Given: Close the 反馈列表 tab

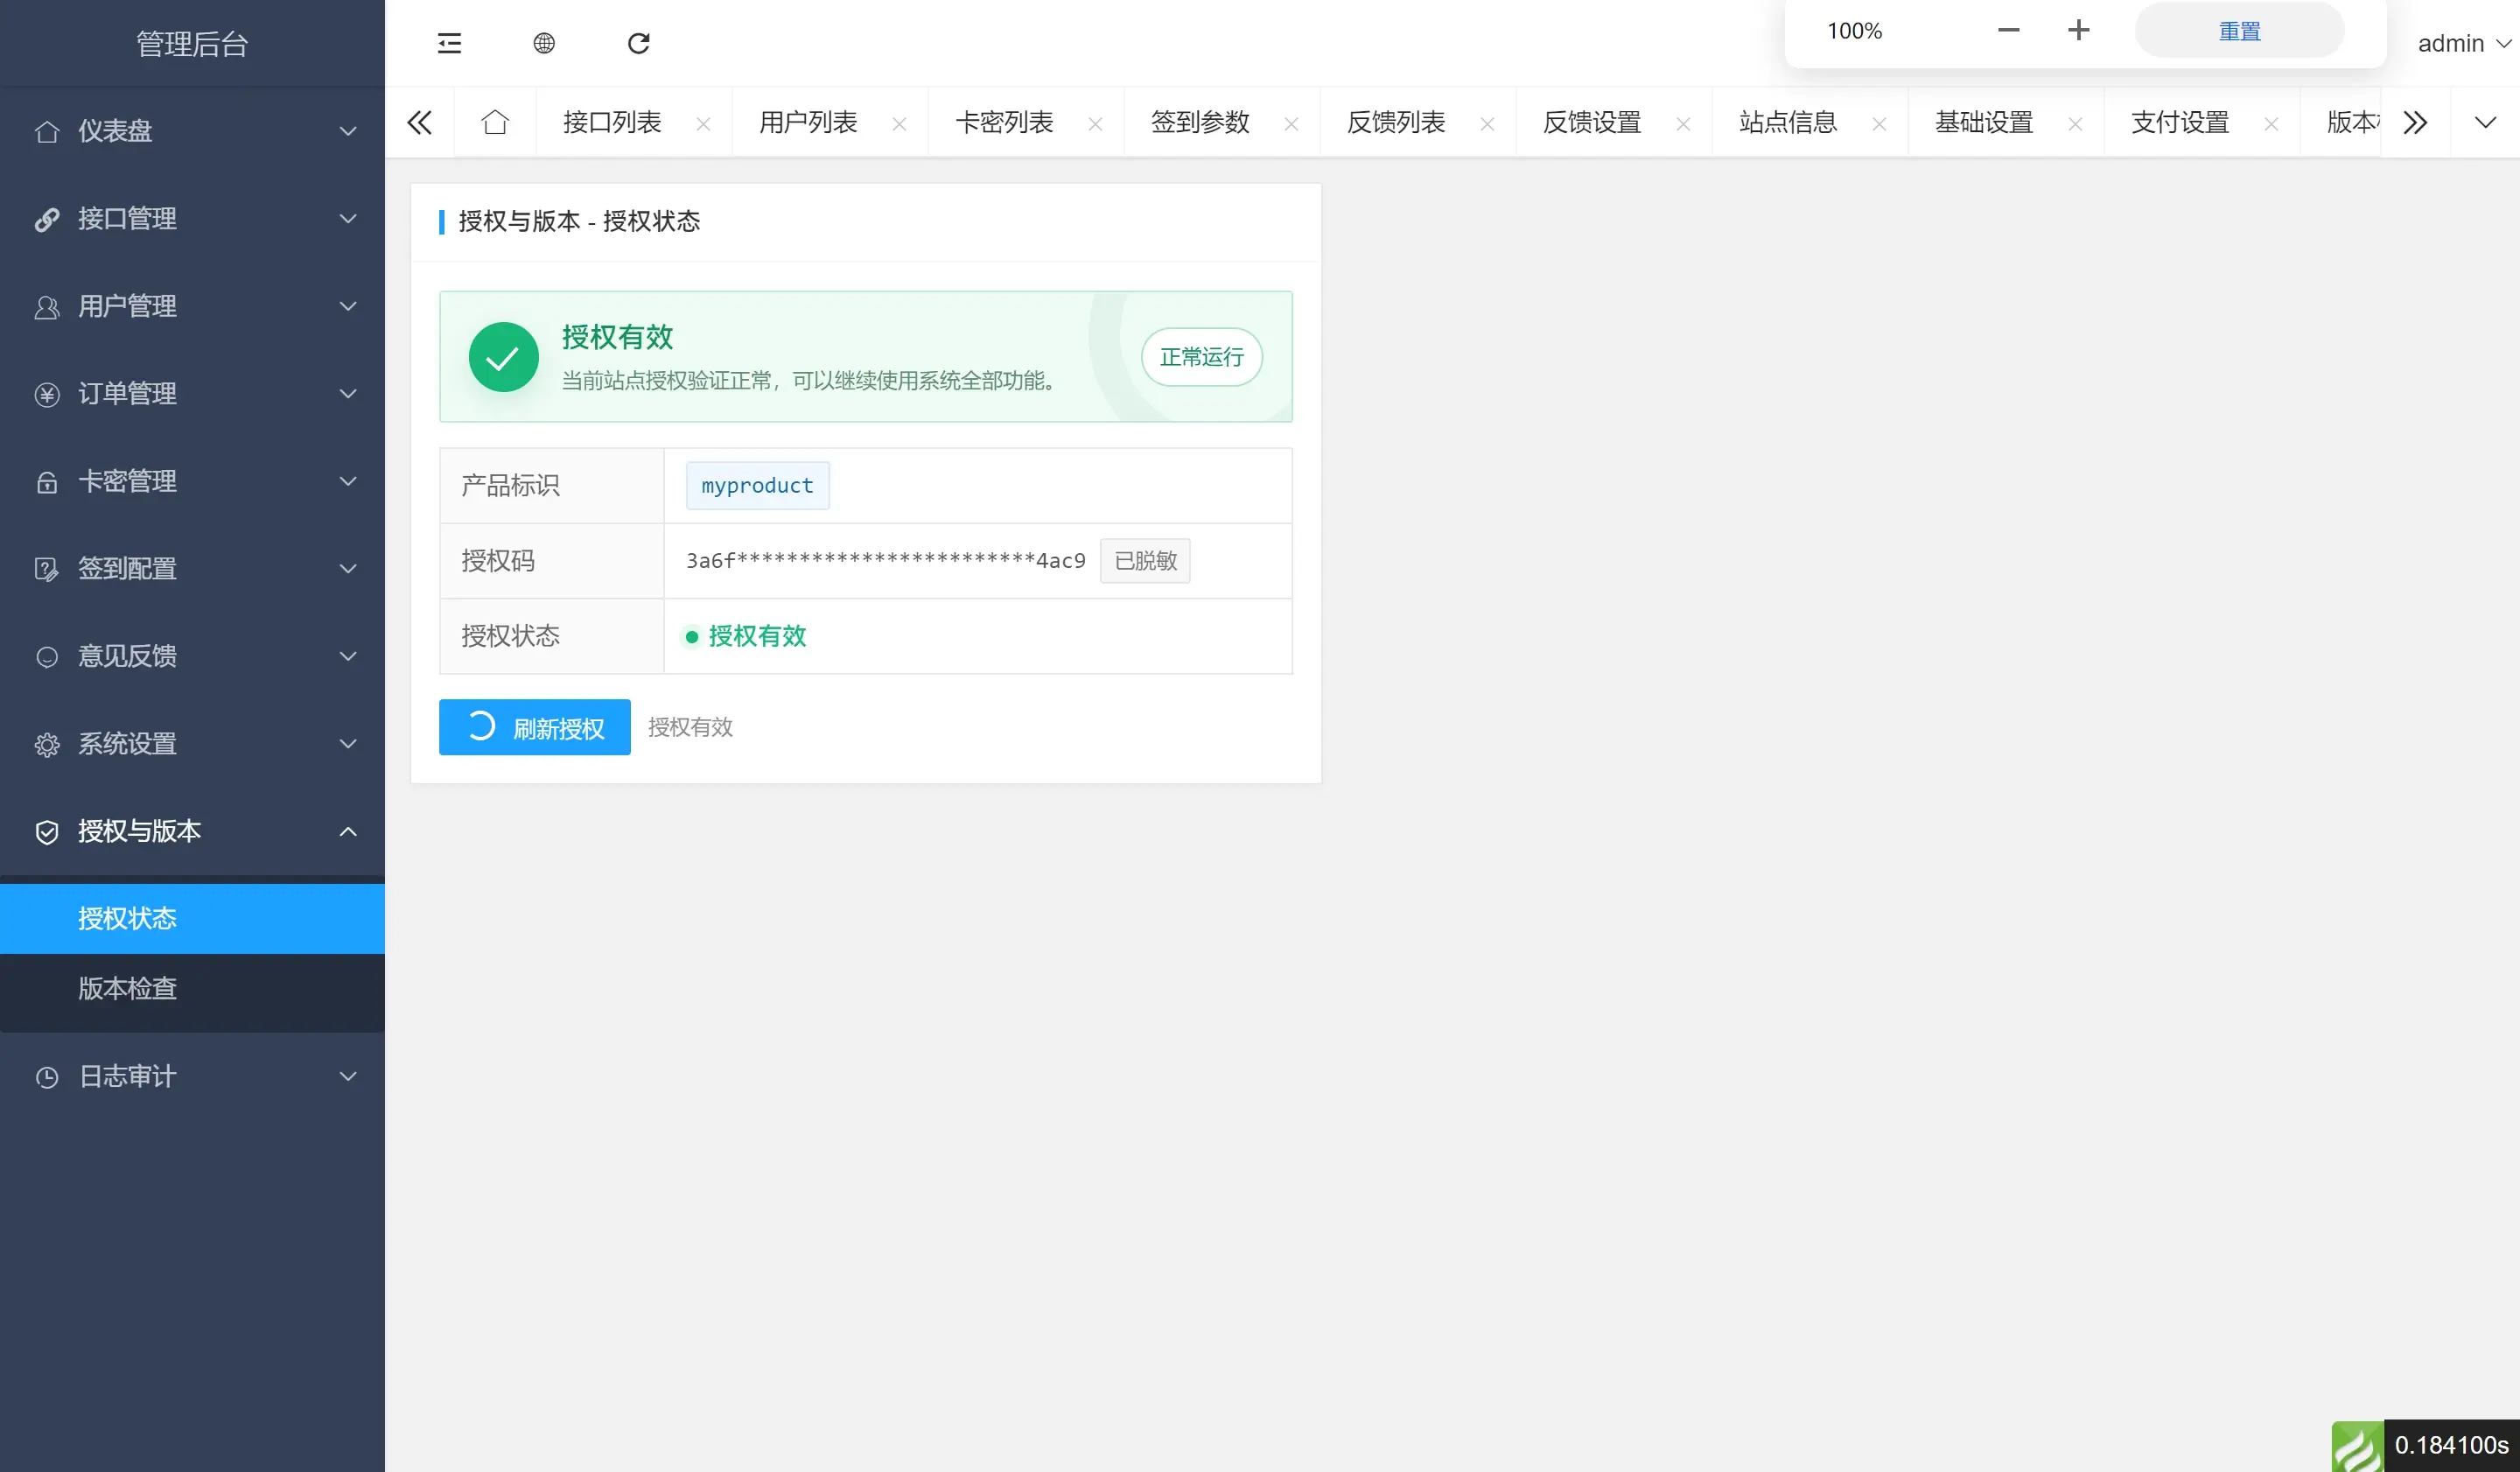Looking at the screenshot, I should pyautogui.click(x=1487, y=124).
